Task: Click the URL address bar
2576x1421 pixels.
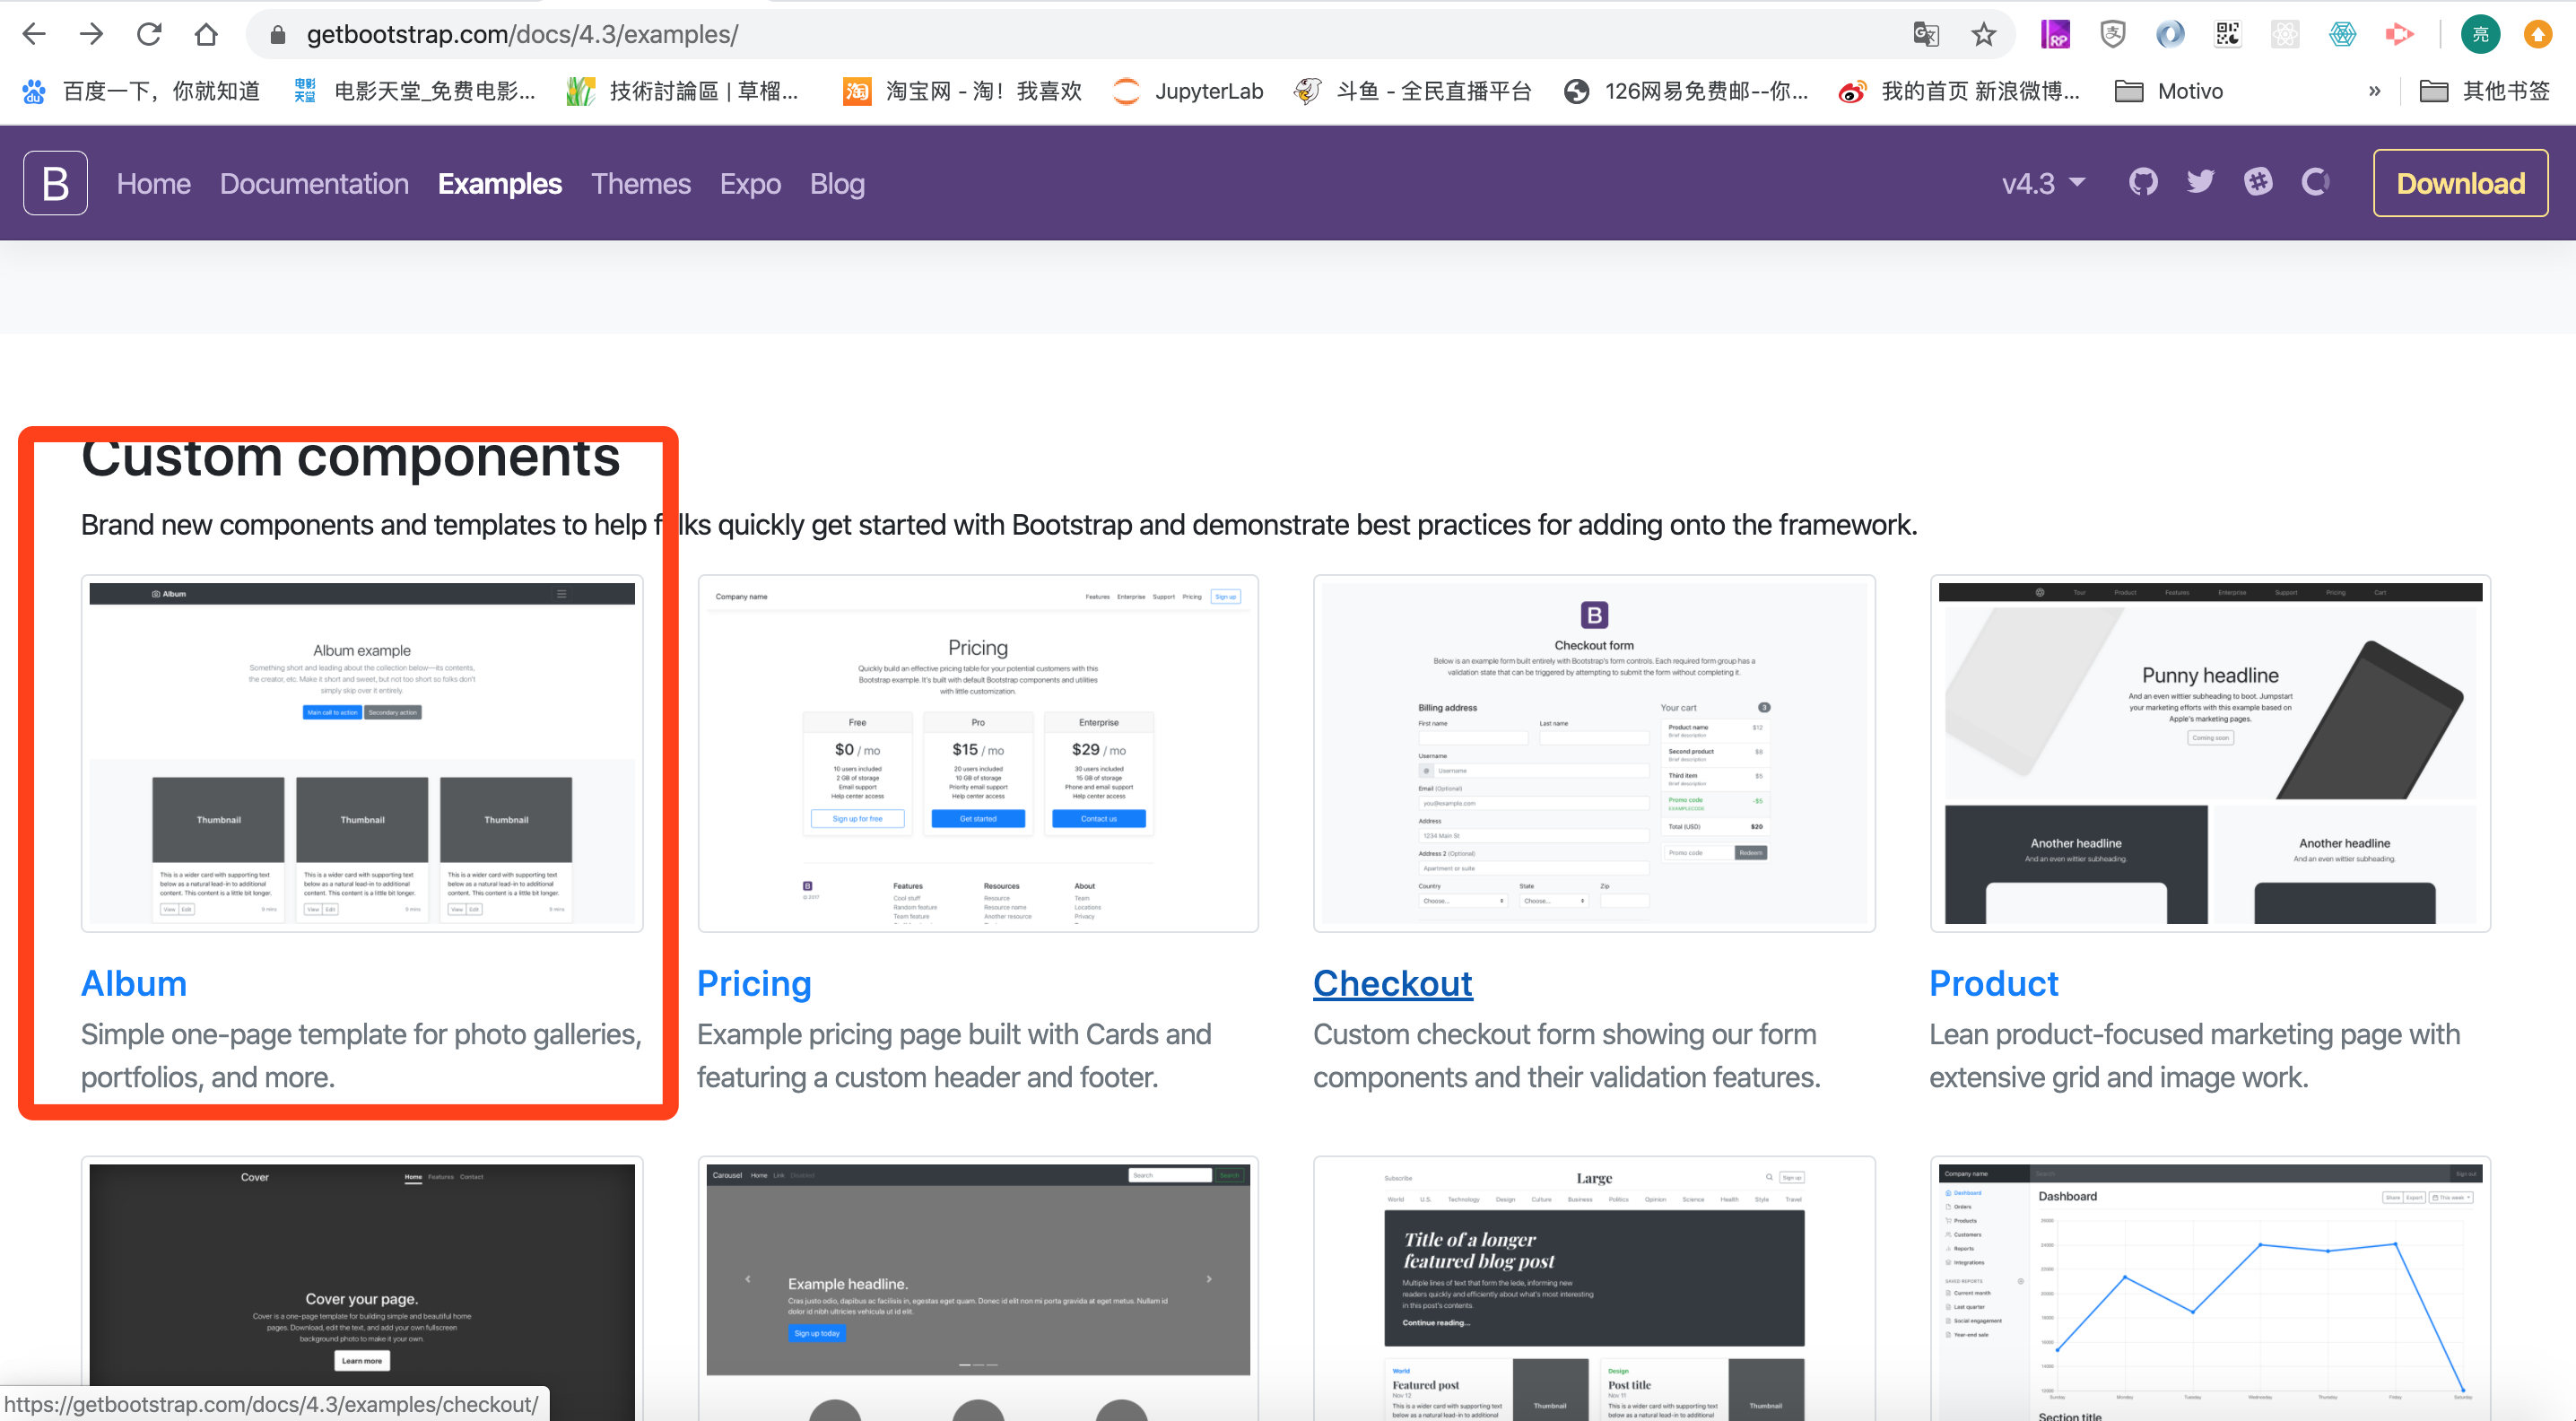Action: (x=1000, y=35)
